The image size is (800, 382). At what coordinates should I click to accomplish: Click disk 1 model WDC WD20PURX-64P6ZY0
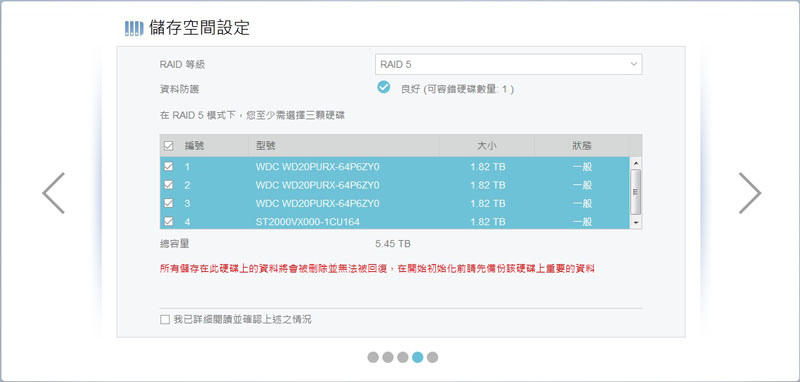[x=317, y=167]
